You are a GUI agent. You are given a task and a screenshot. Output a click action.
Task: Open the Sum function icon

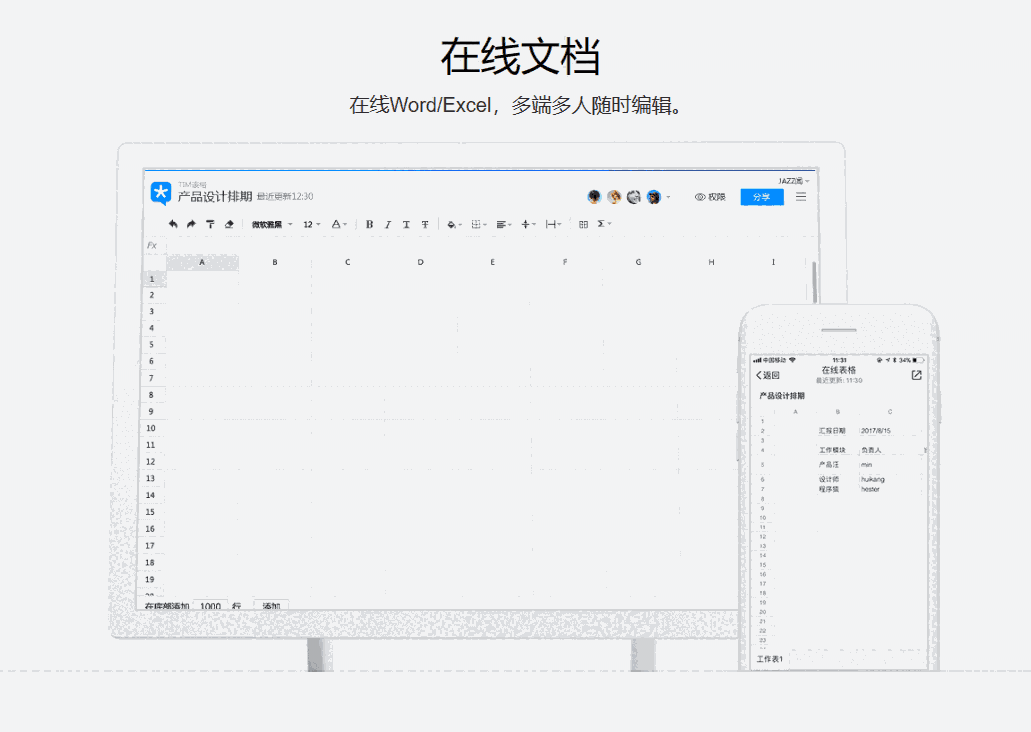599,224
